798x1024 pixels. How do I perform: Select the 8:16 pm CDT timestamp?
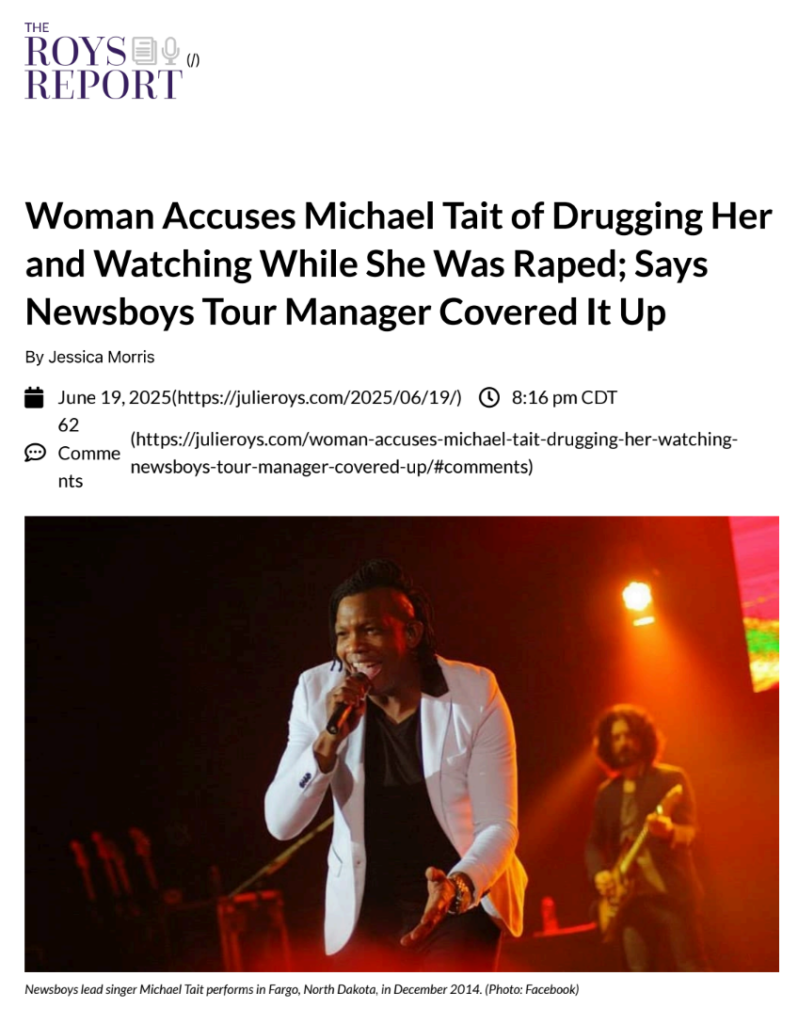point(564,397)
